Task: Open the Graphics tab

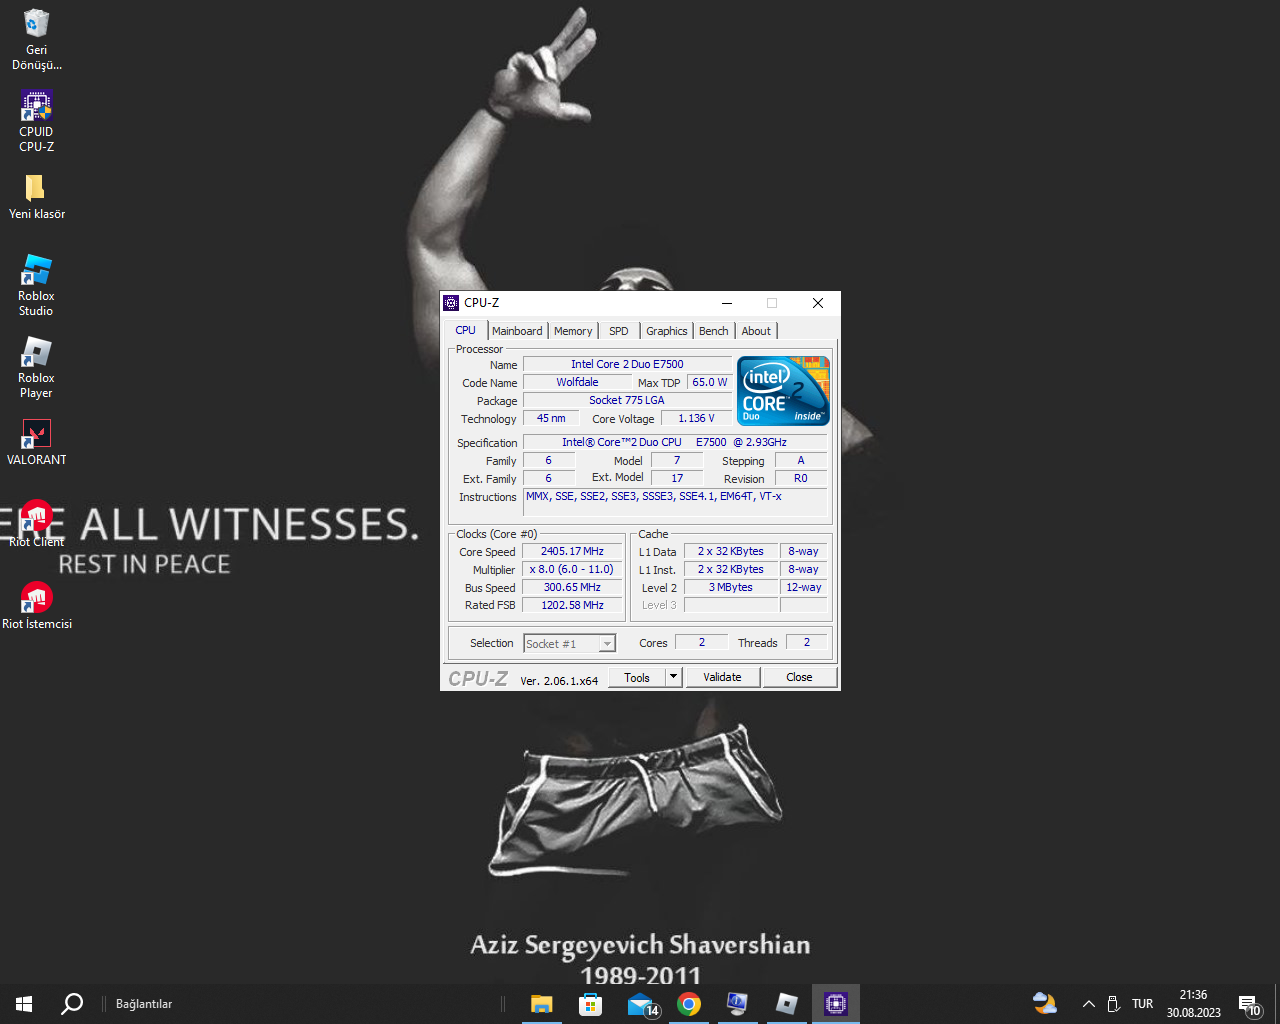Action: tap(666, 331)
